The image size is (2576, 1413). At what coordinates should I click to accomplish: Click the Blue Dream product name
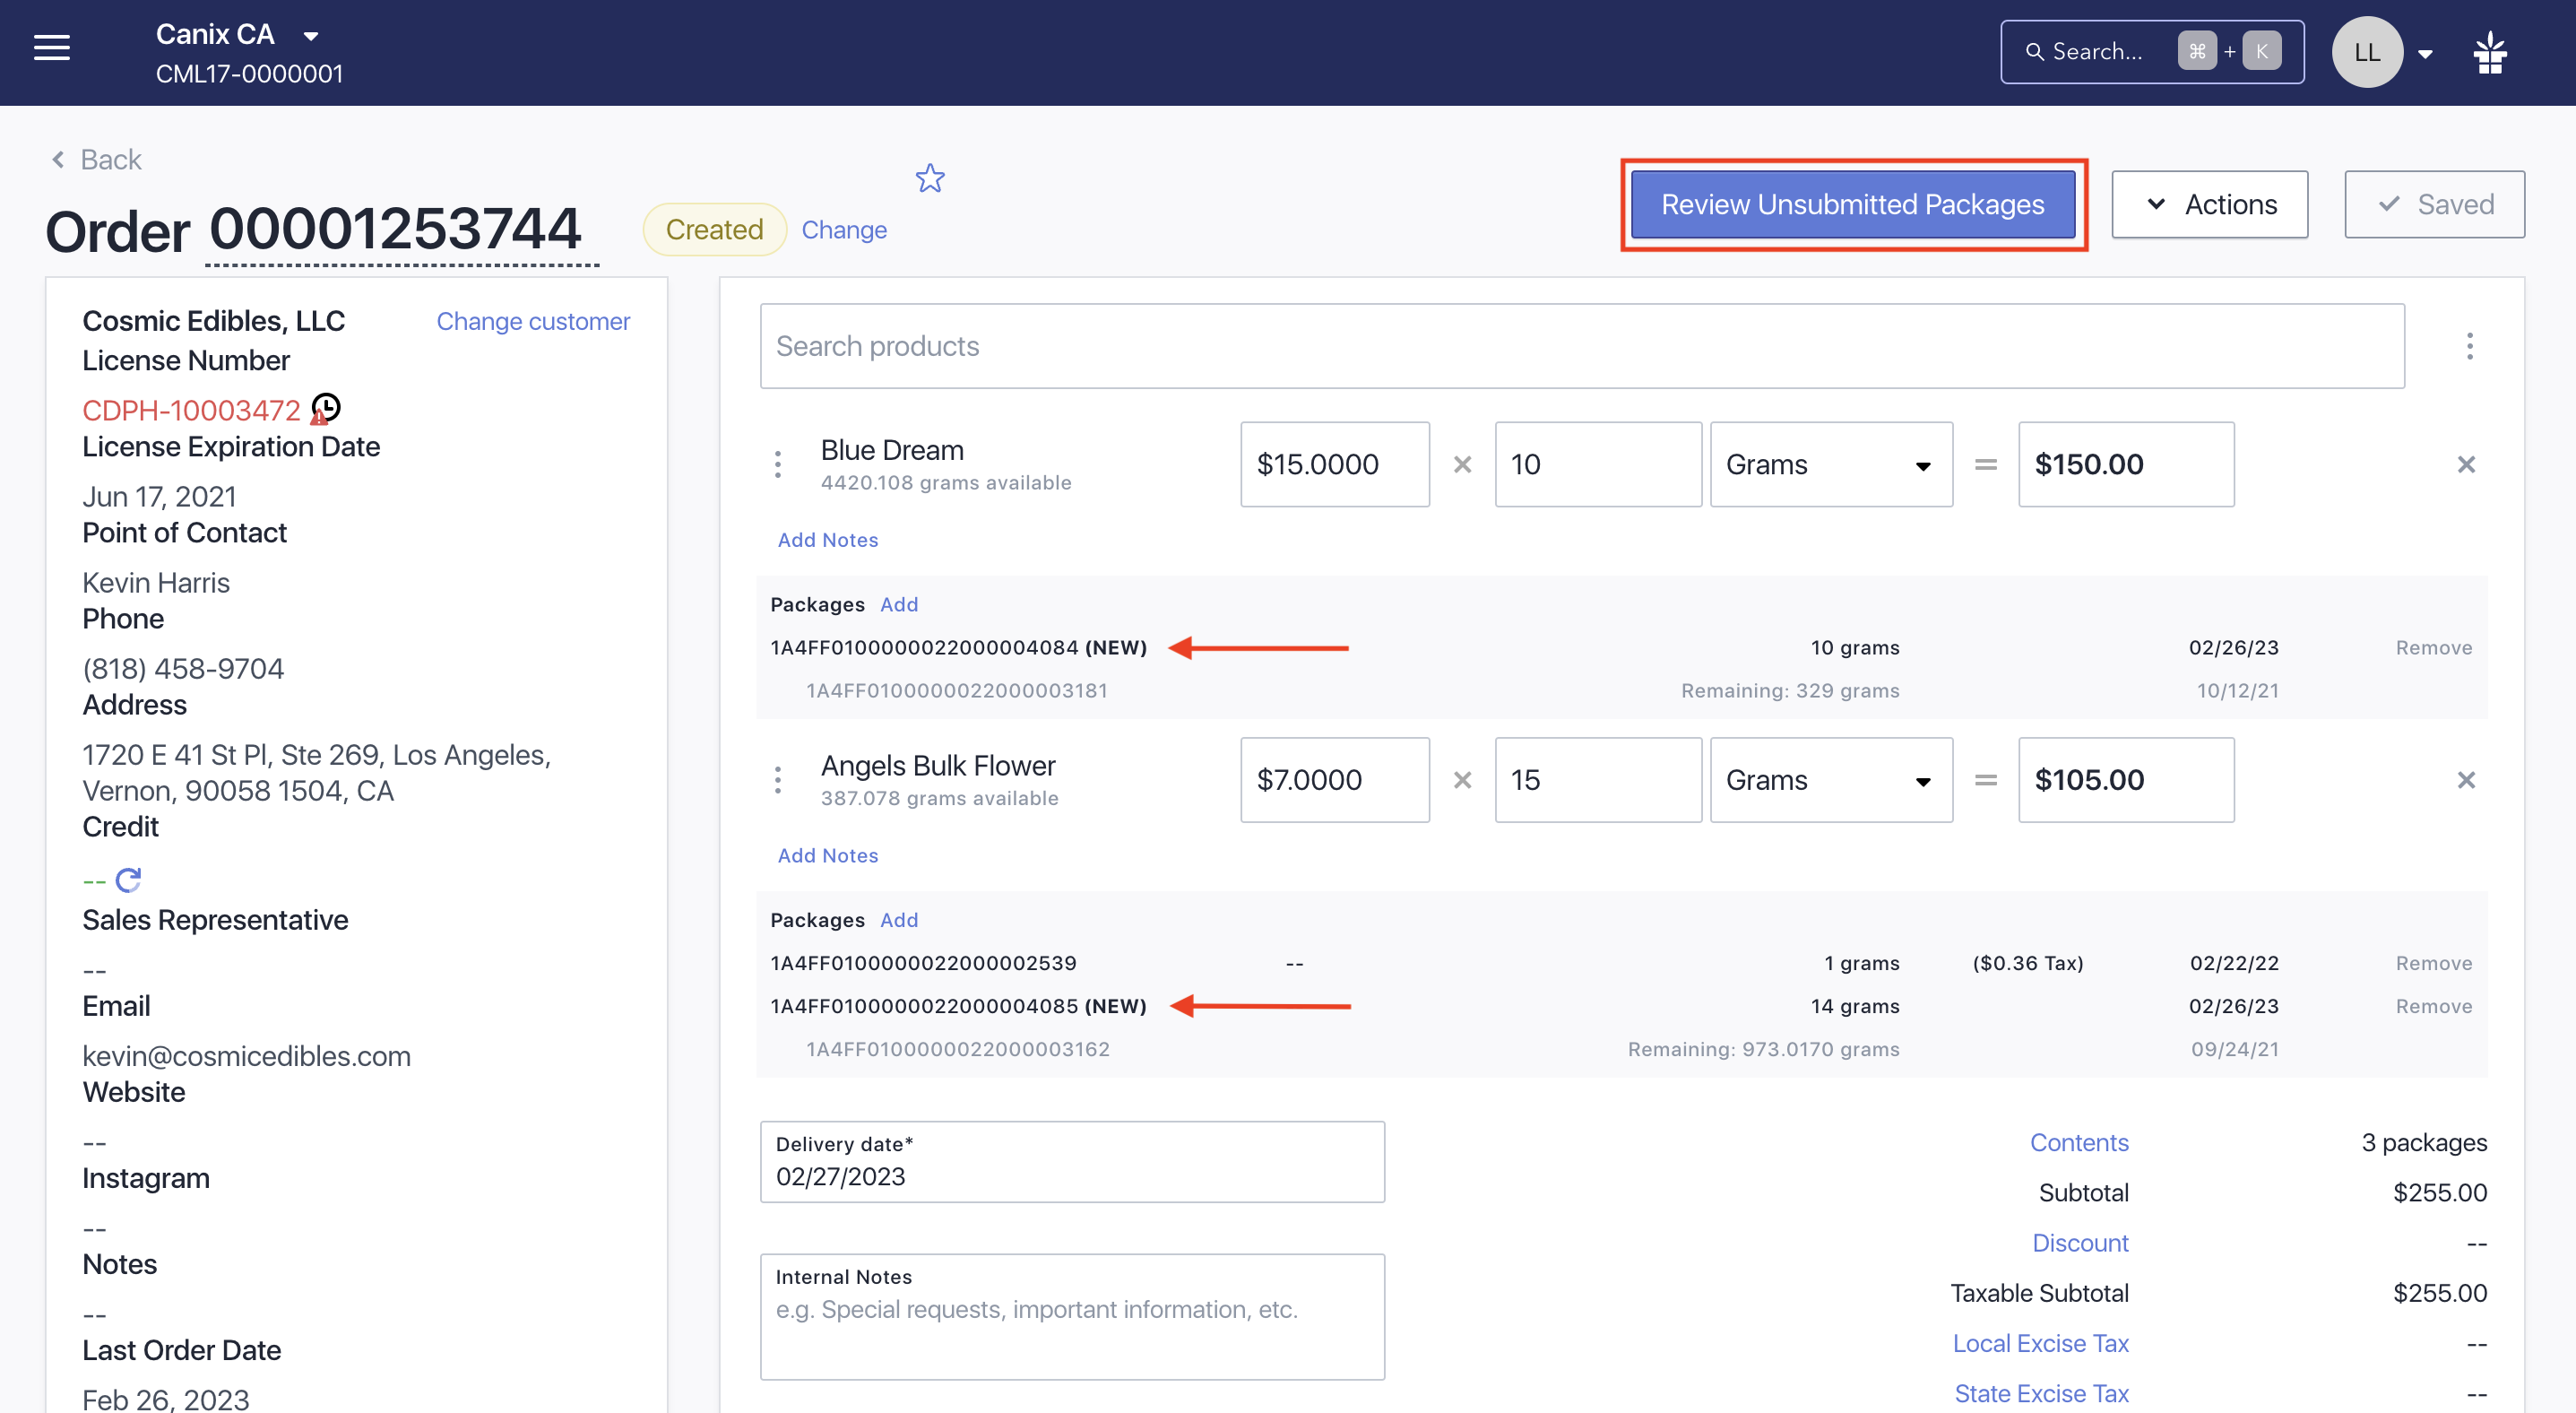coord(892,450)
